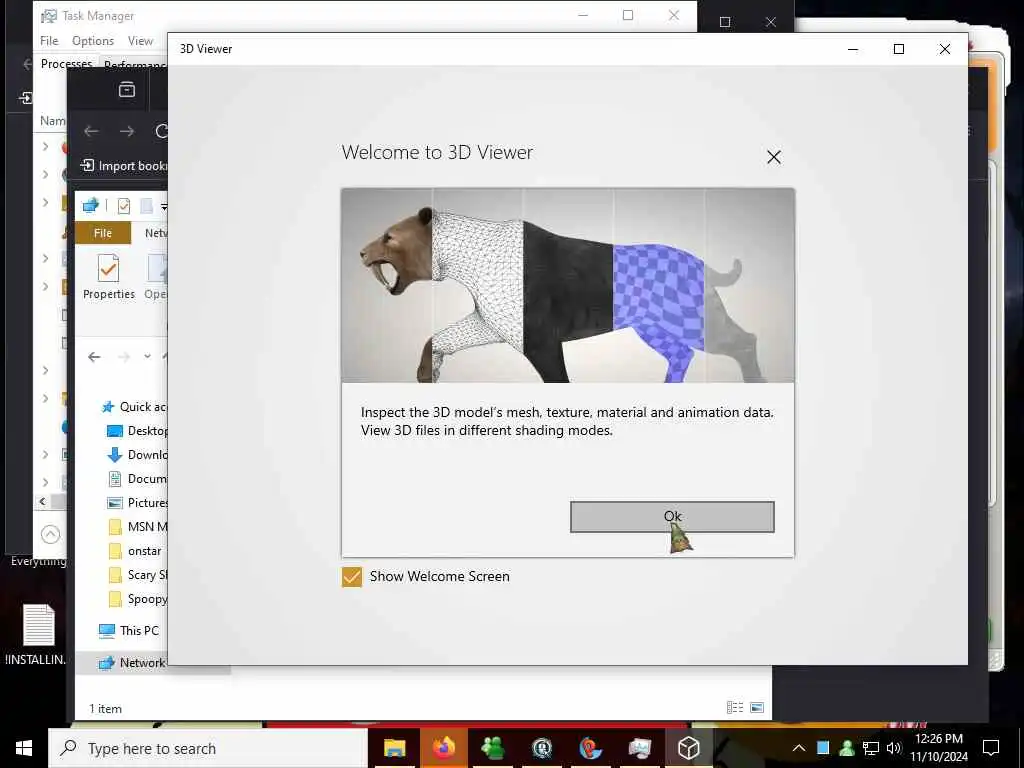
Task: Open File Explorer from the taskbar
Action: [394, 748]
